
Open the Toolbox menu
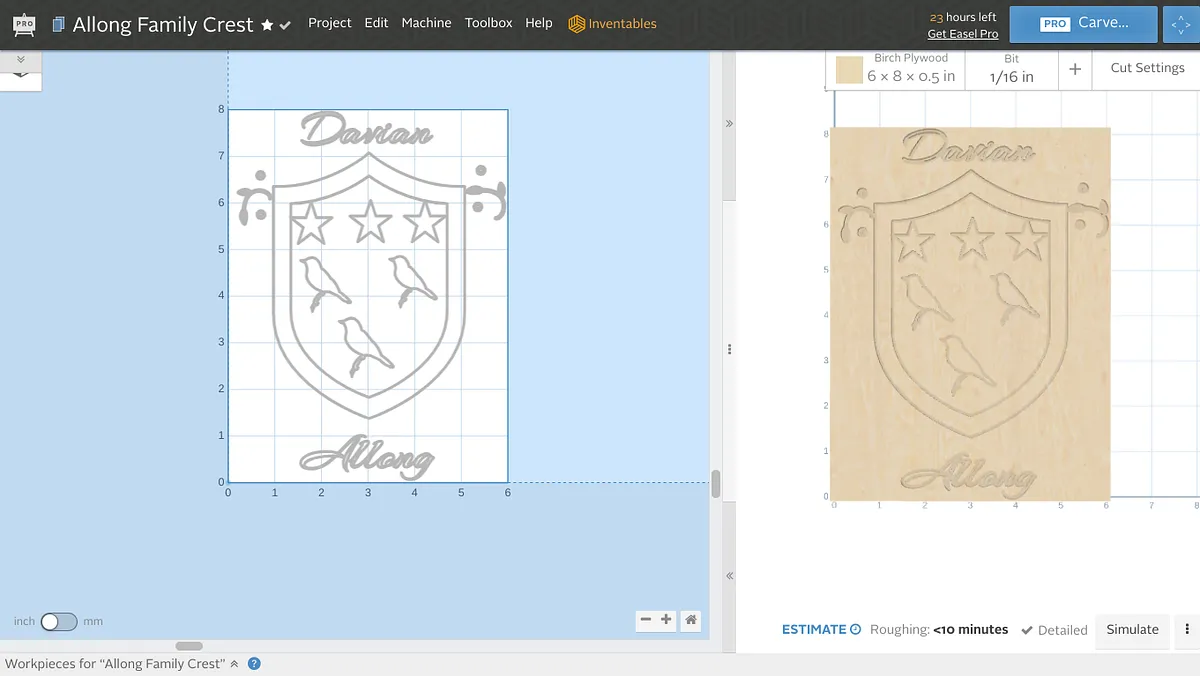pyautogui.click(x=488, y=23)
